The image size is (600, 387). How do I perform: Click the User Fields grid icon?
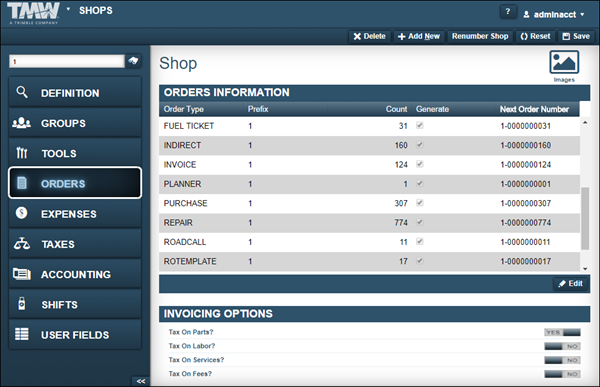(21, 334)
